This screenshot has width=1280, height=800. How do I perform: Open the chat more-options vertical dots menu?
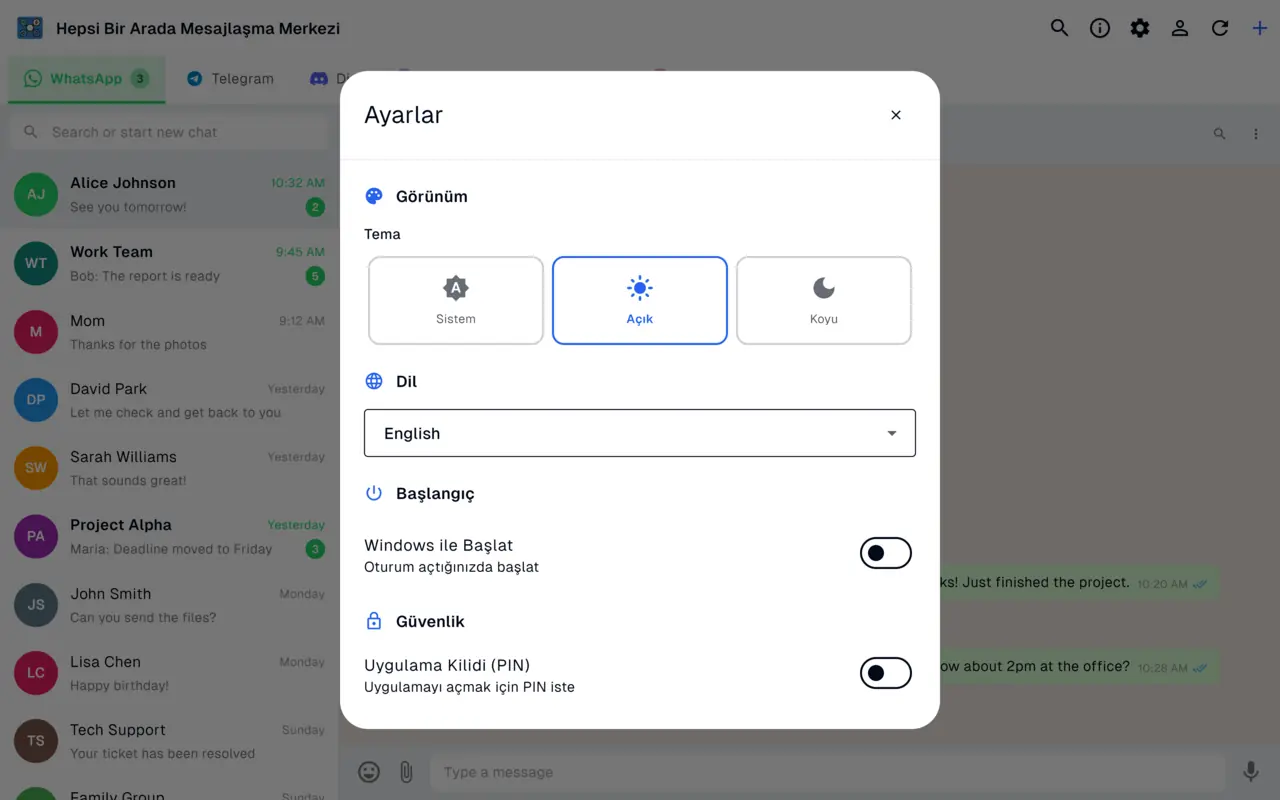click(x=1256, y=133)
